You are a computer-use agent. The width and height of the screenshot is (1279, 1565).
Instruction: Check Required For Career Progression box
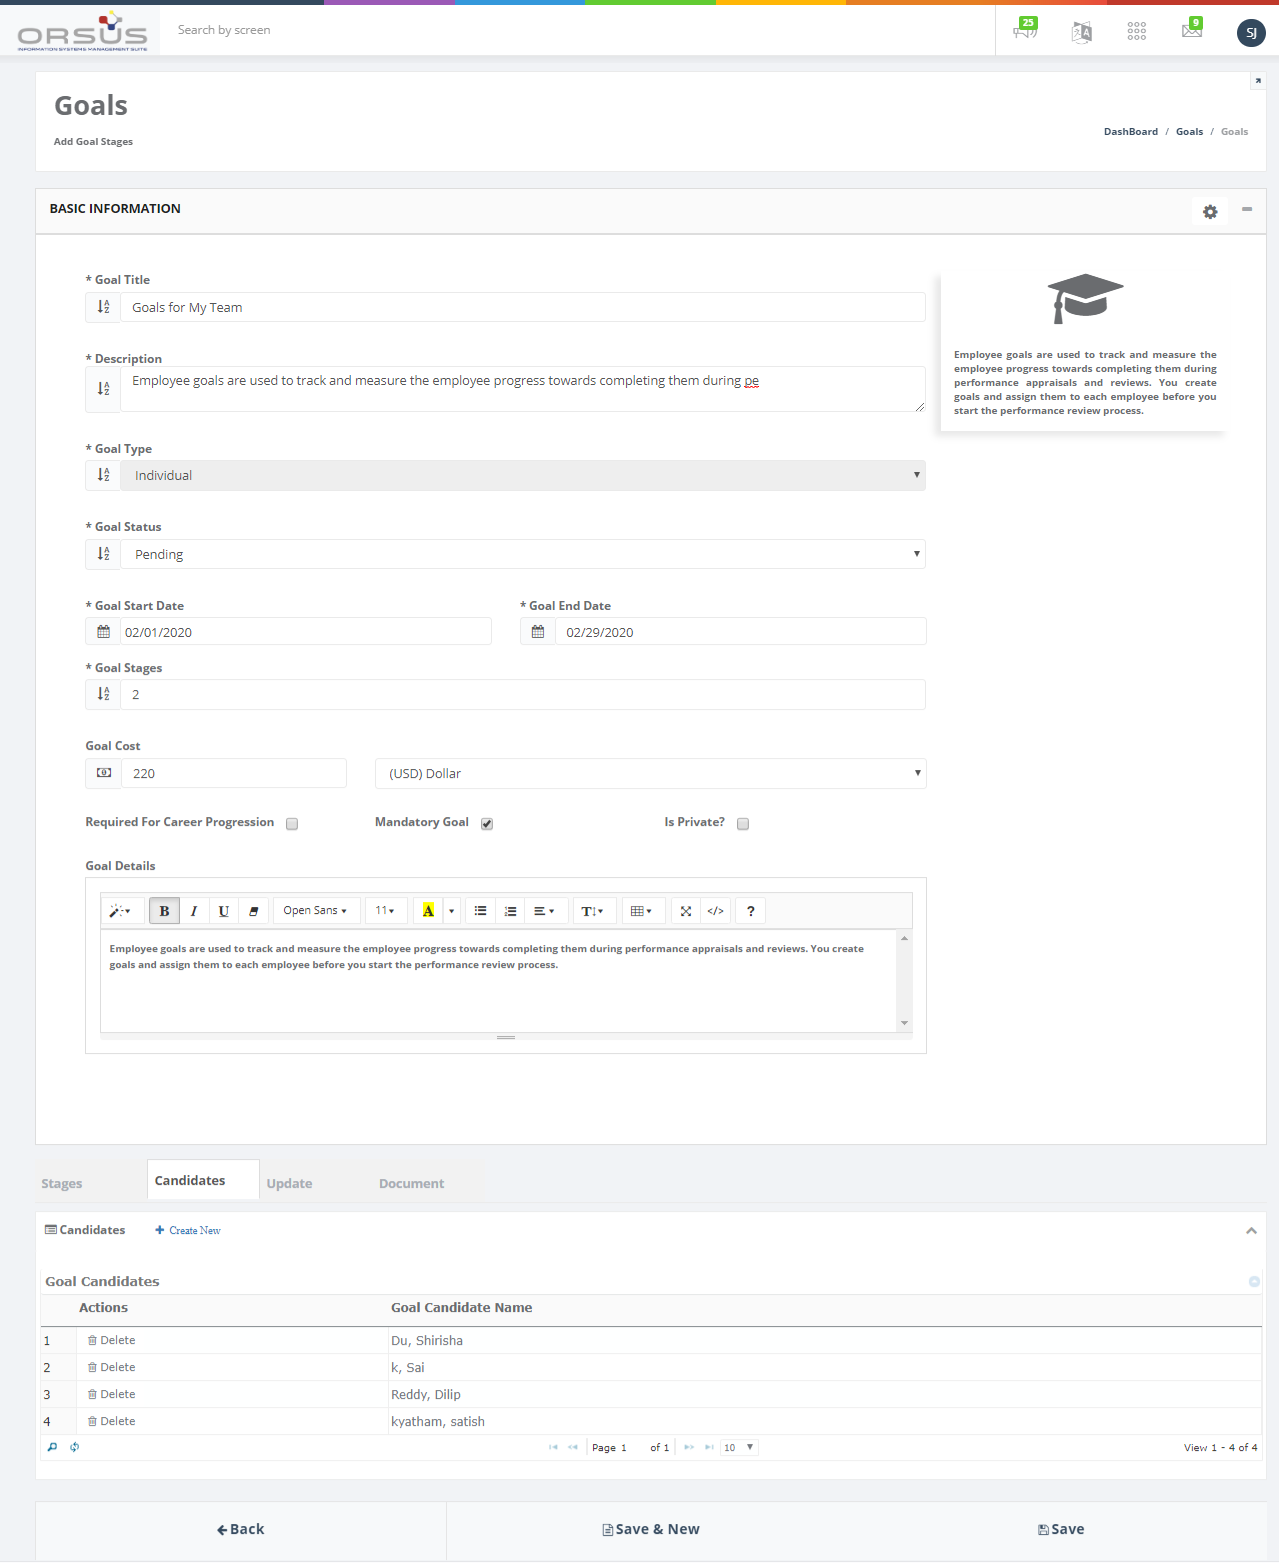[x=292, y=824]
